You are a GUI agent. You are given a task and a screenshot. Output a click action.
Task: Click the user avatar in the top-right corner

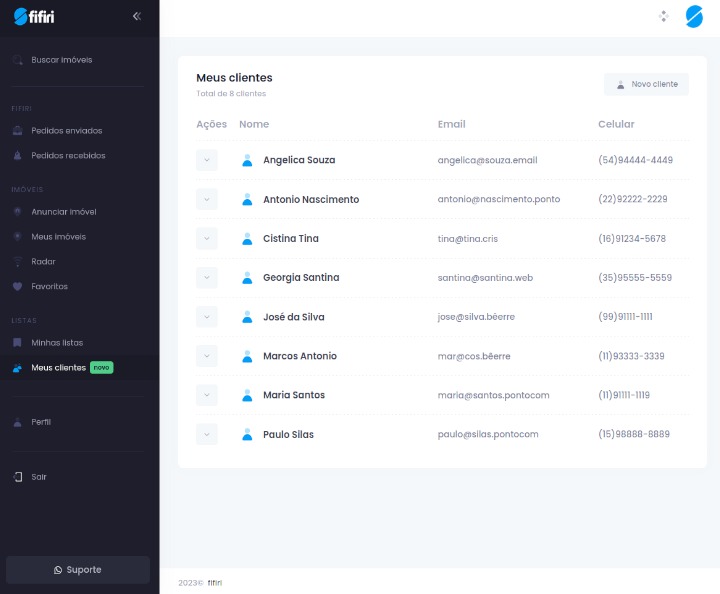click(694, 16)
